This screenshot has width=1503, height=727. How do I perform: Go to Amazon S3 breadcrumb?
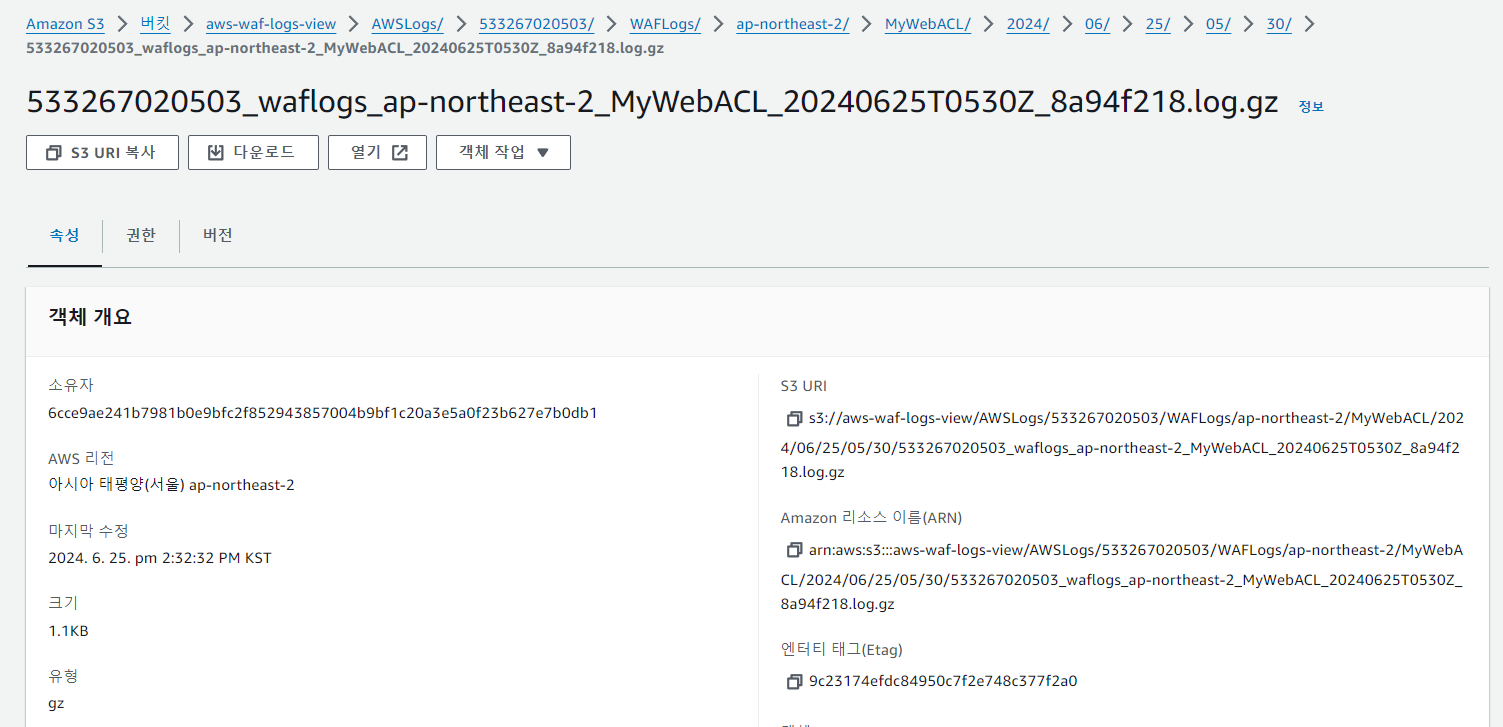click(x=65, y=24)
